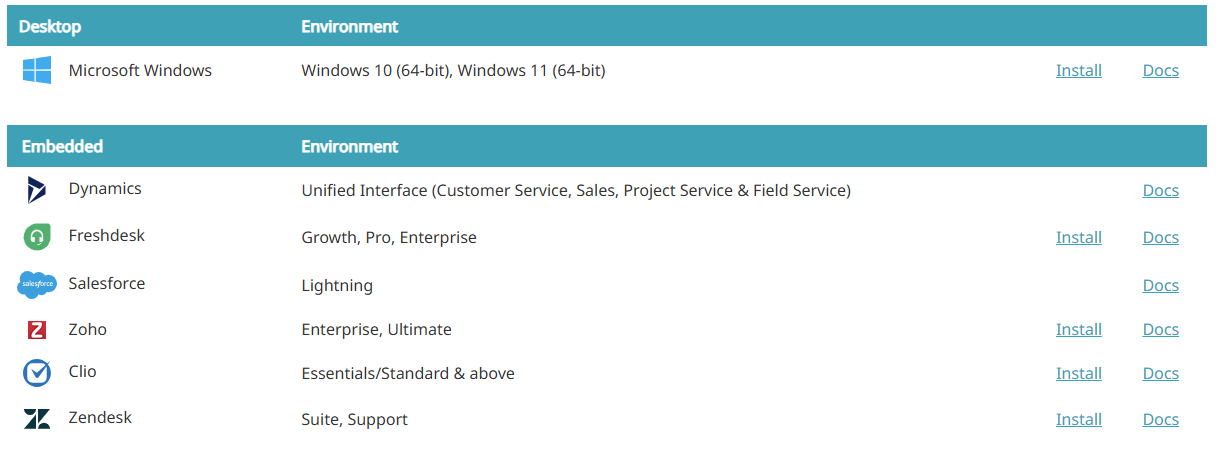Click the Dynamics logo icon
Image resolution: width=1219 pixels, height=449 pixels.
point(37,190)
